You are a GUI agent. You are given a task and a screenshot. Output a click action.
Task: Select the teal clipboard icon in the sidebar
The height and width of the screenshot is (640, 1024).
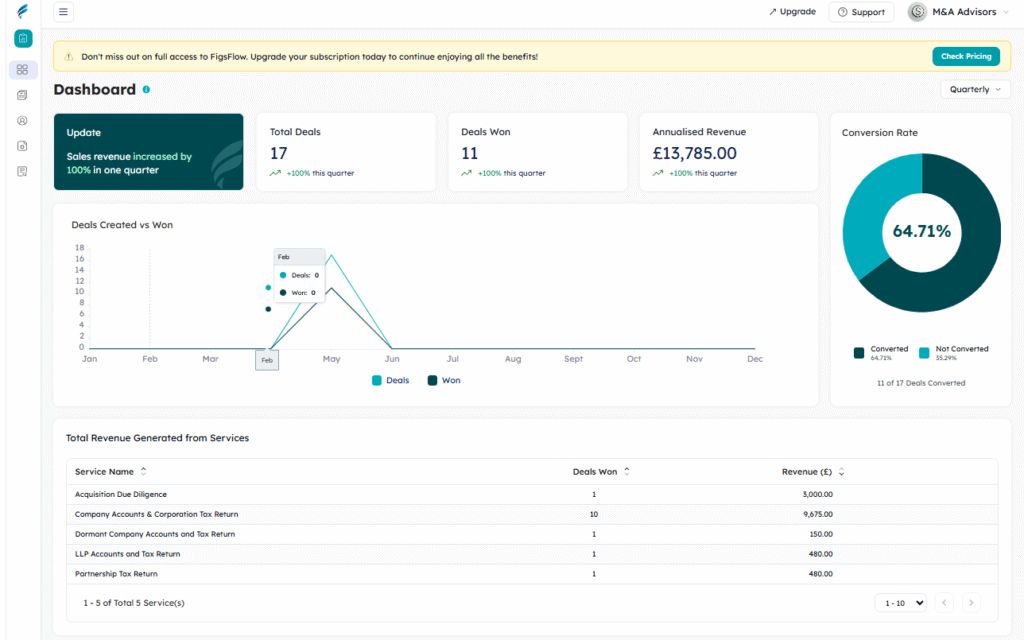[22, 38]
